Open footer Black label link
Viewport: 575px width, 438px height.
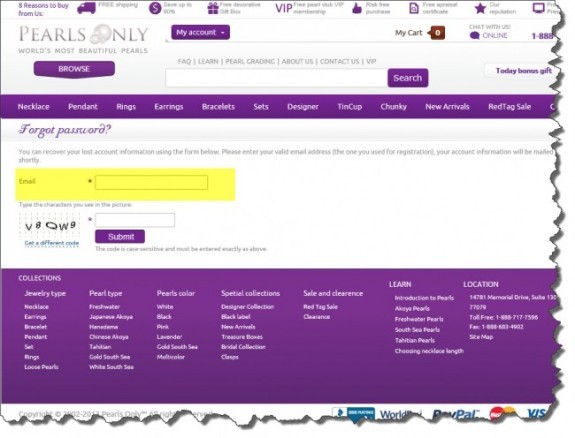tap(236, 317)
